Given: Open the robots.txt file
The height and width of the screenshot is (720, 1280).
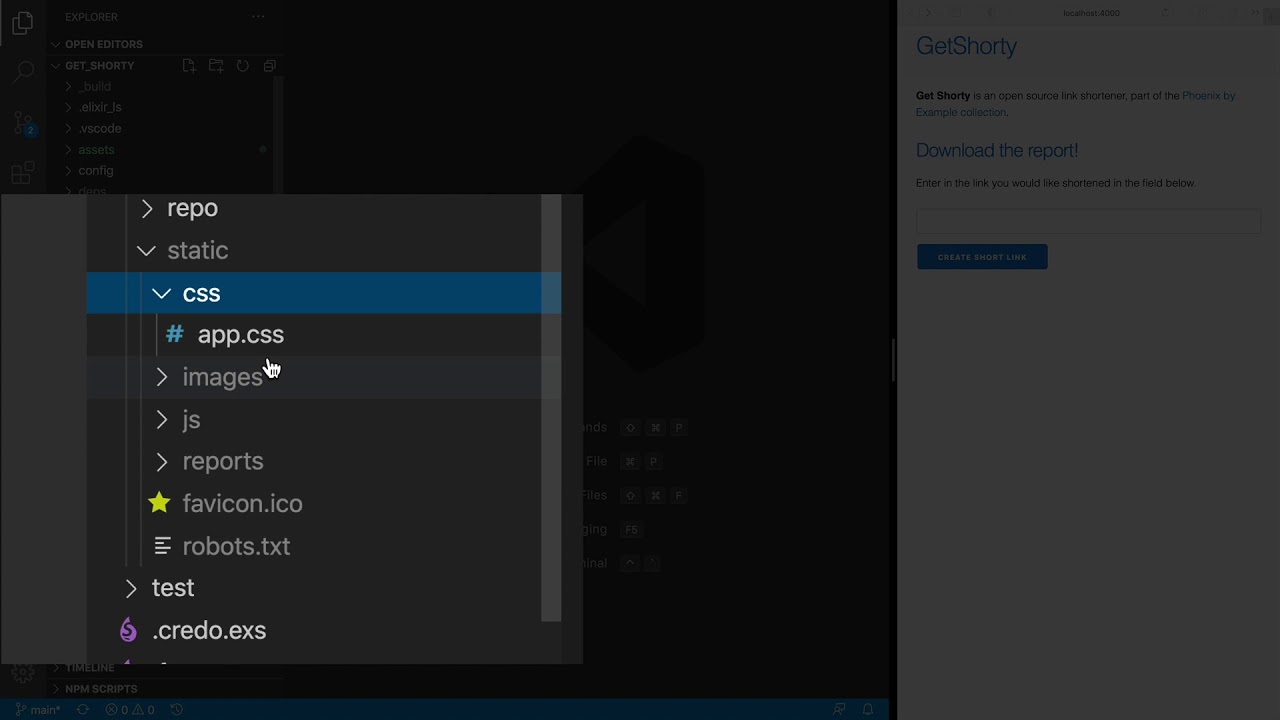Looking at the screenshot, I should [236, 546].
